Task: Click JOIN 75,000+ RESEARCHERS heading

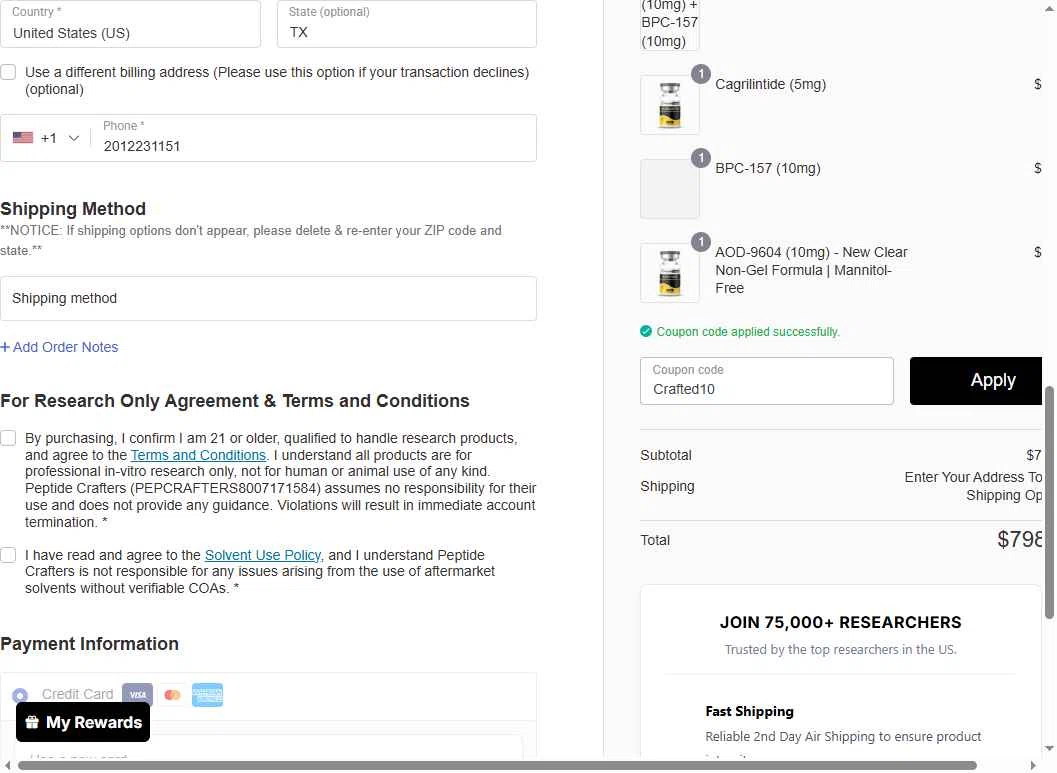Action: point(841,622)
